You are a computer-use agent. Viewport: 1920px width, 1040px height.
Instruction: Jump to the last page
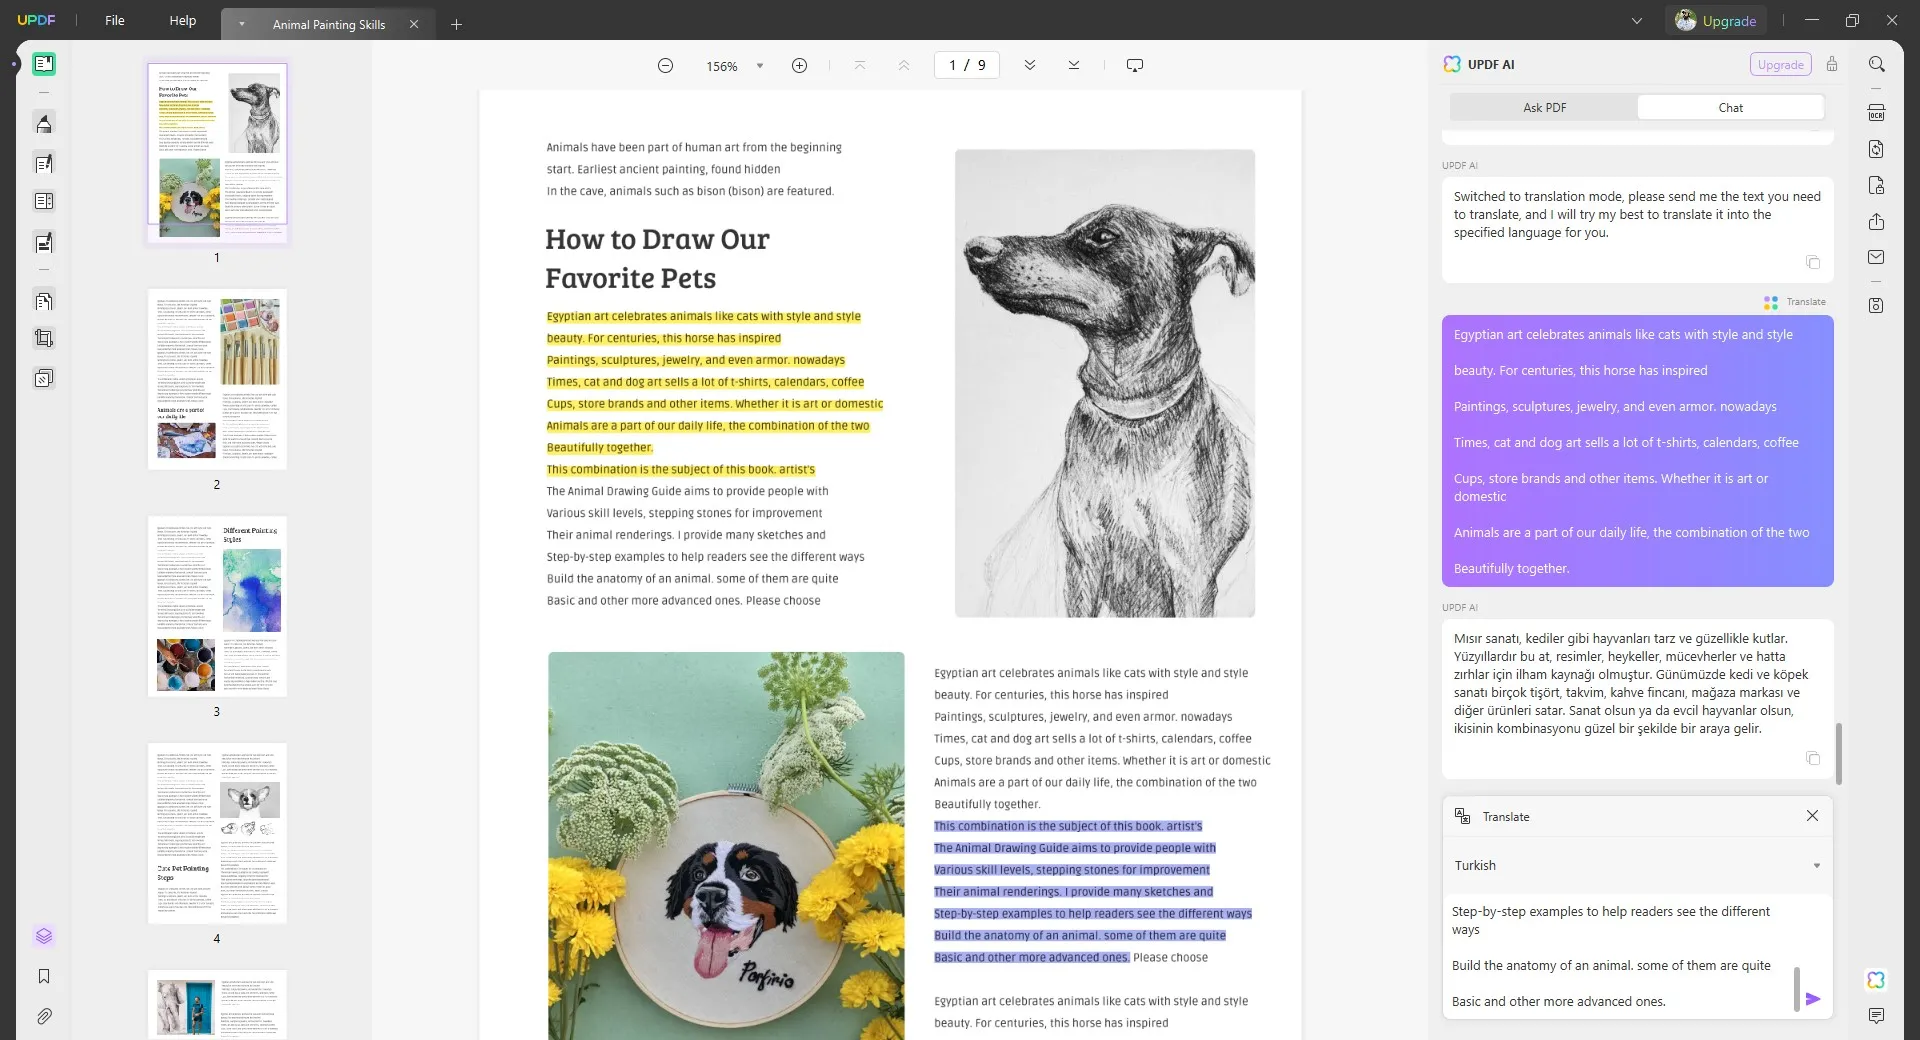1073,65
